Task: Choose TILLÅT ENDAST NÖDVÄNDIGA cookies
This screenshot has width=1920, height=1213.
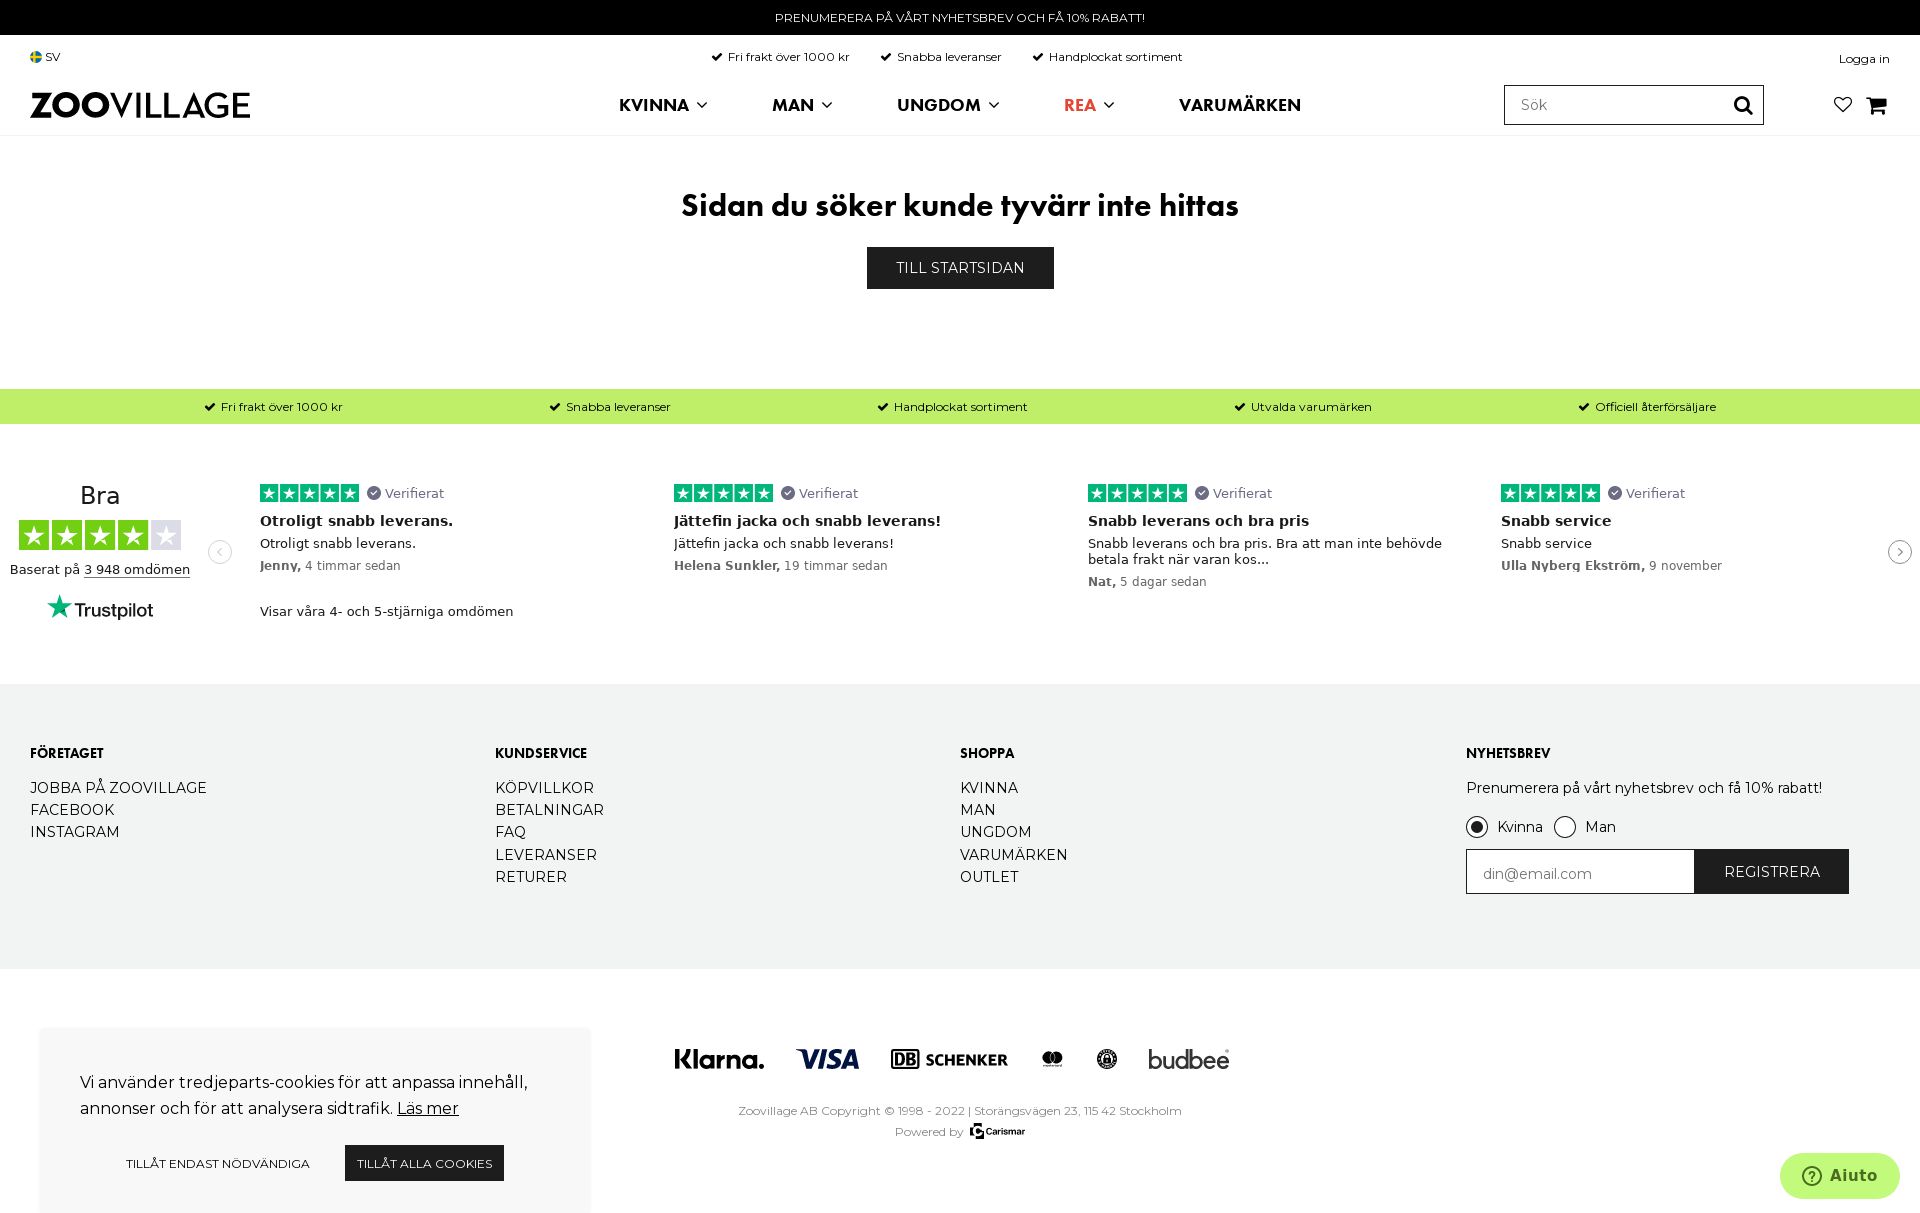Action: (x=218, y=1163)
